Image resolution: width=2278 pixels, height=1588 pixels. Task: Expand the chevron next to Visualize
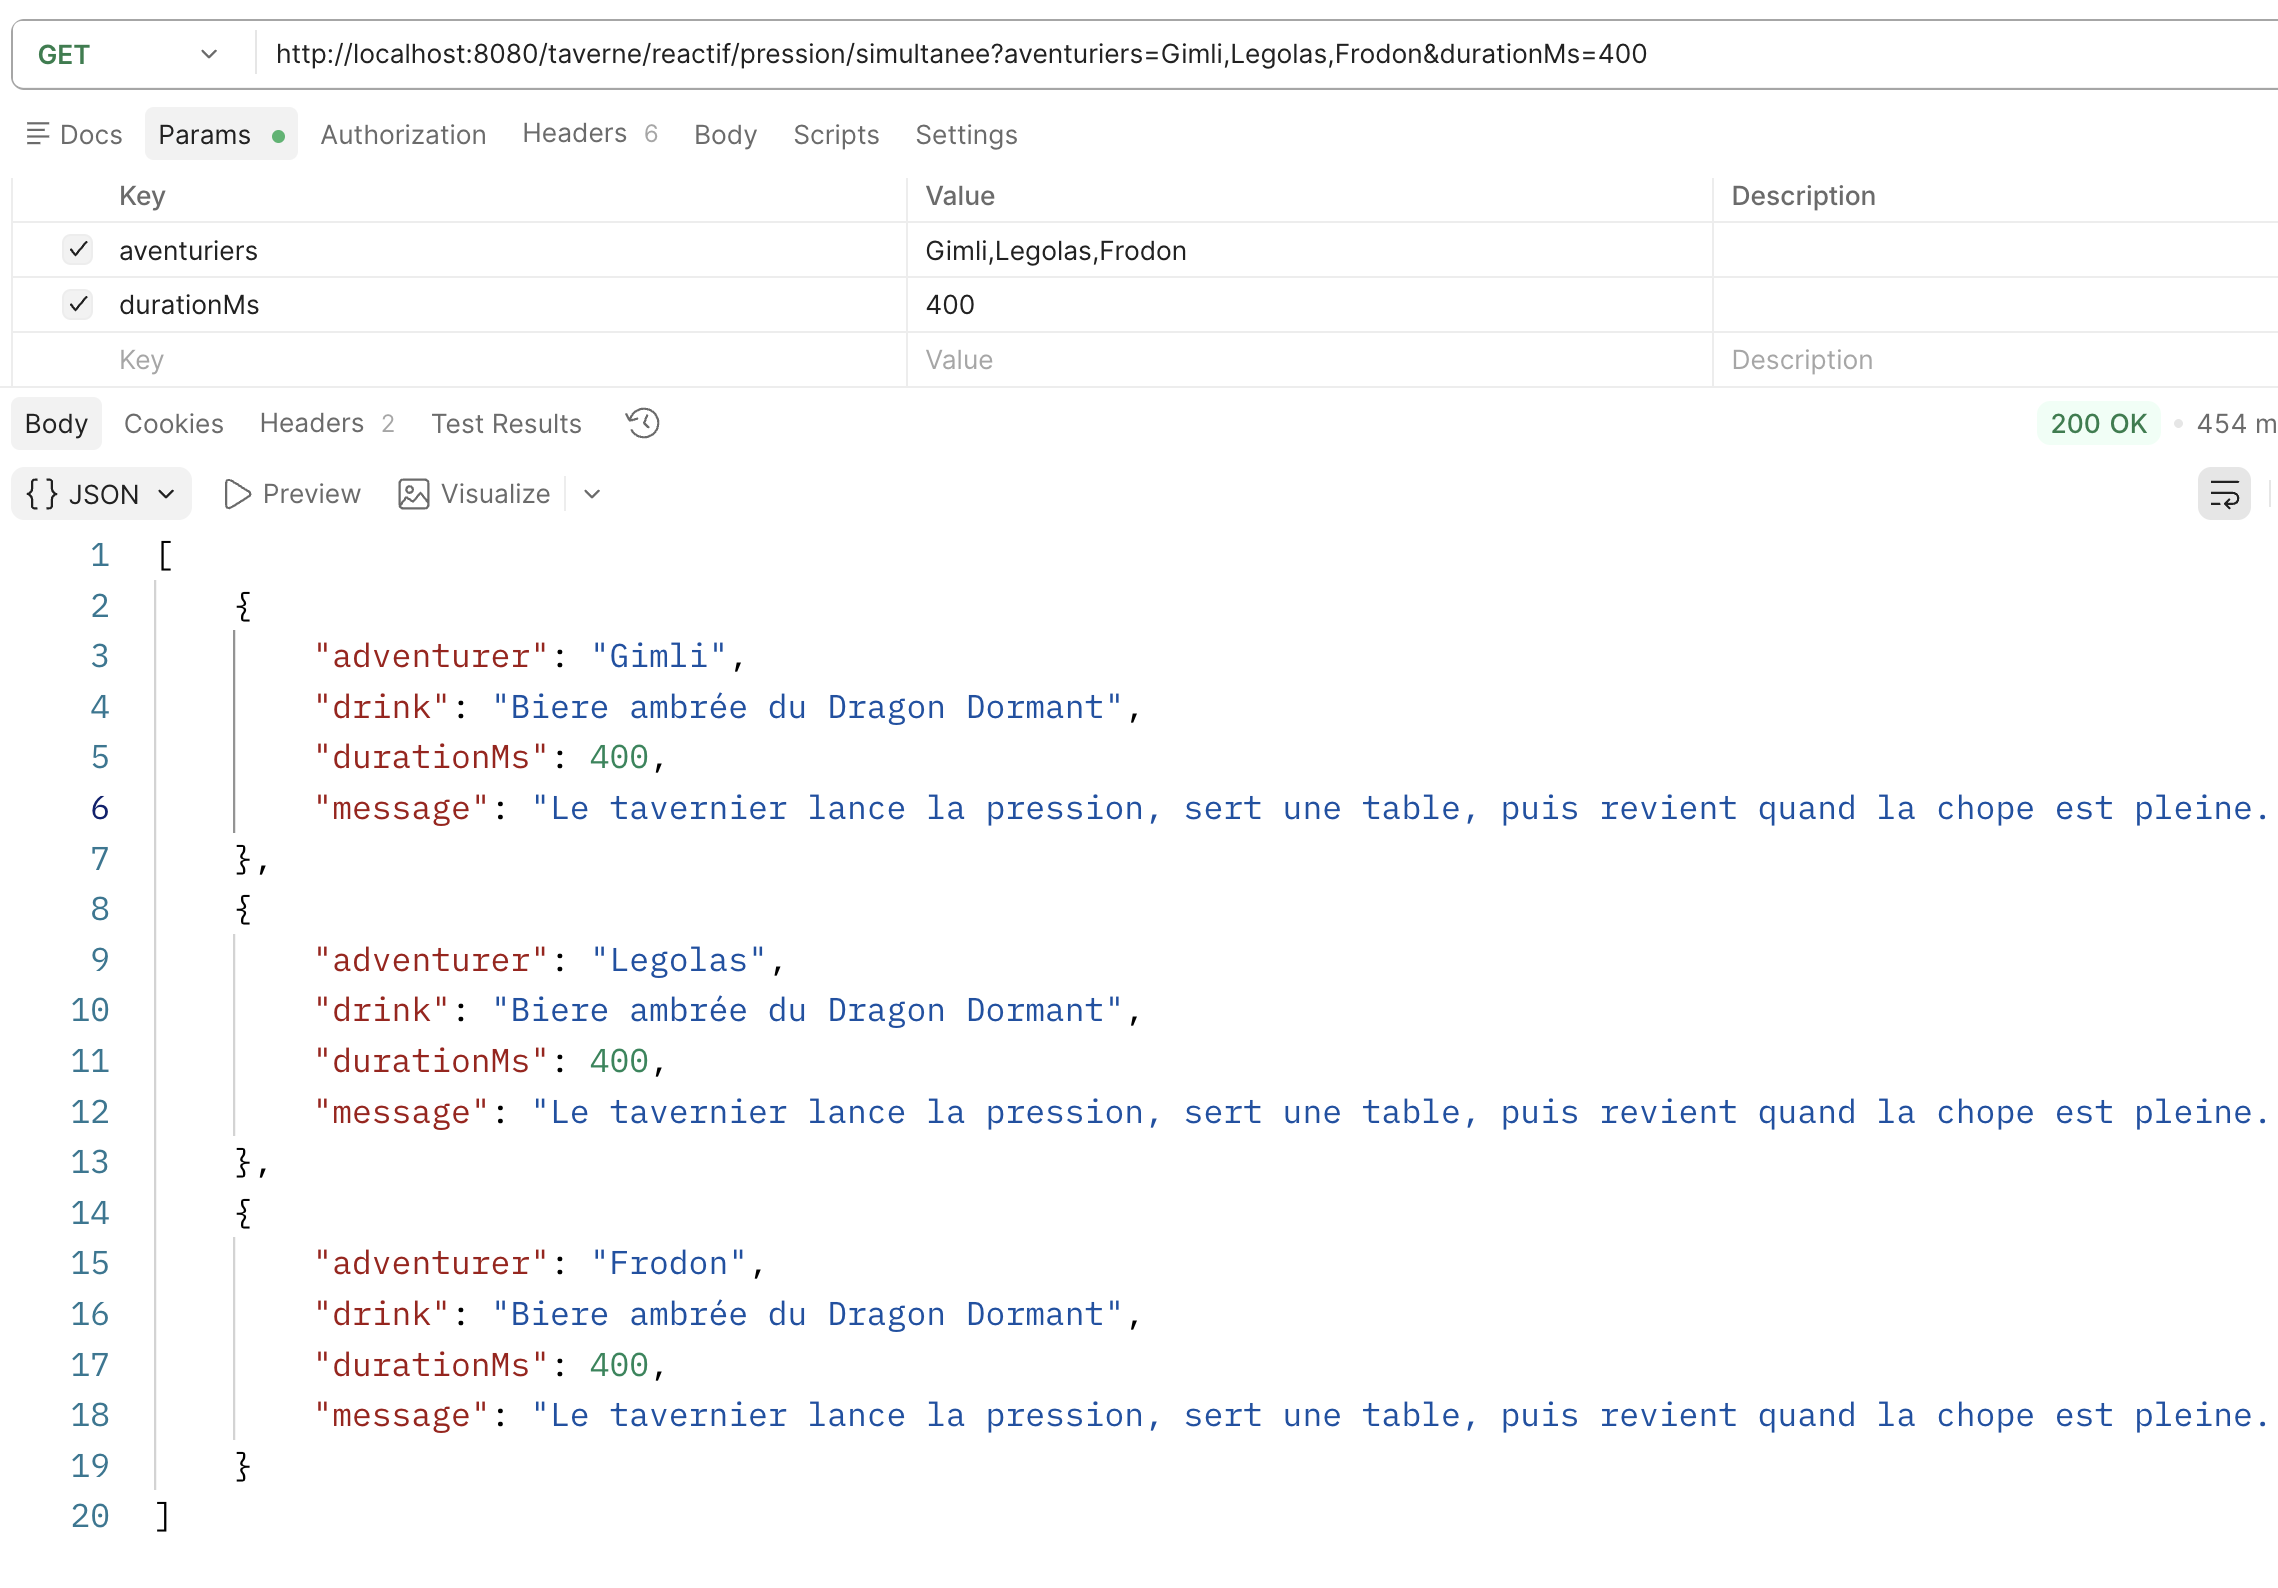pos(592,494)
